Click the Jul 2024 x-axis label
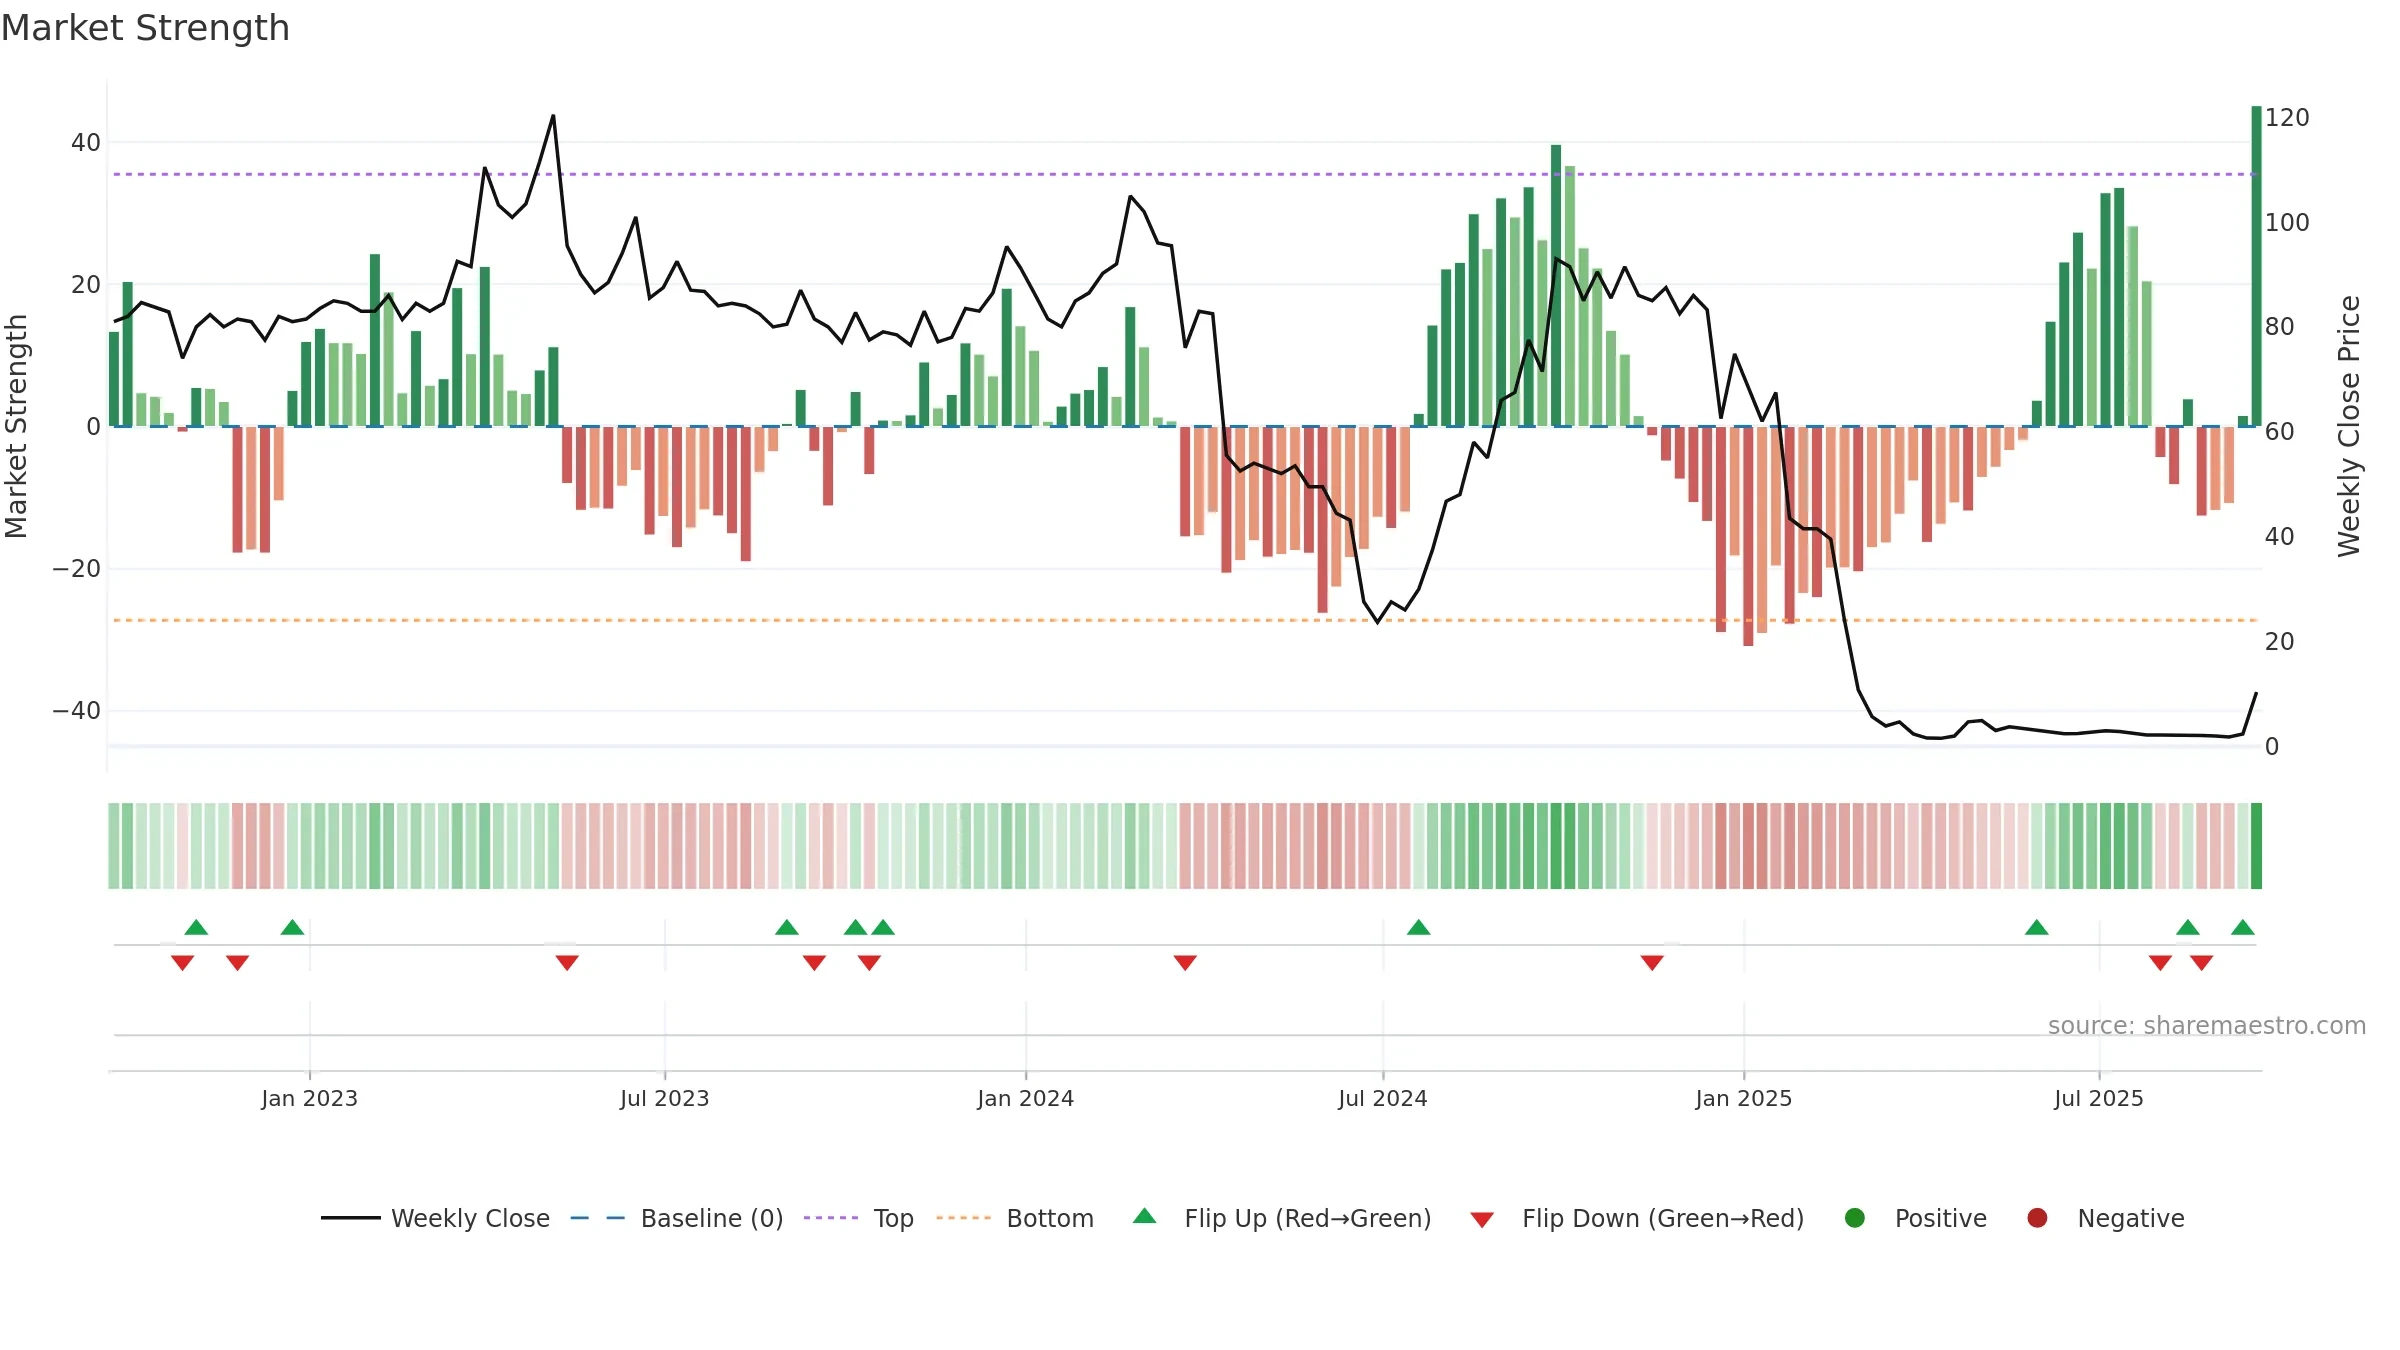 (1383, 1098)
